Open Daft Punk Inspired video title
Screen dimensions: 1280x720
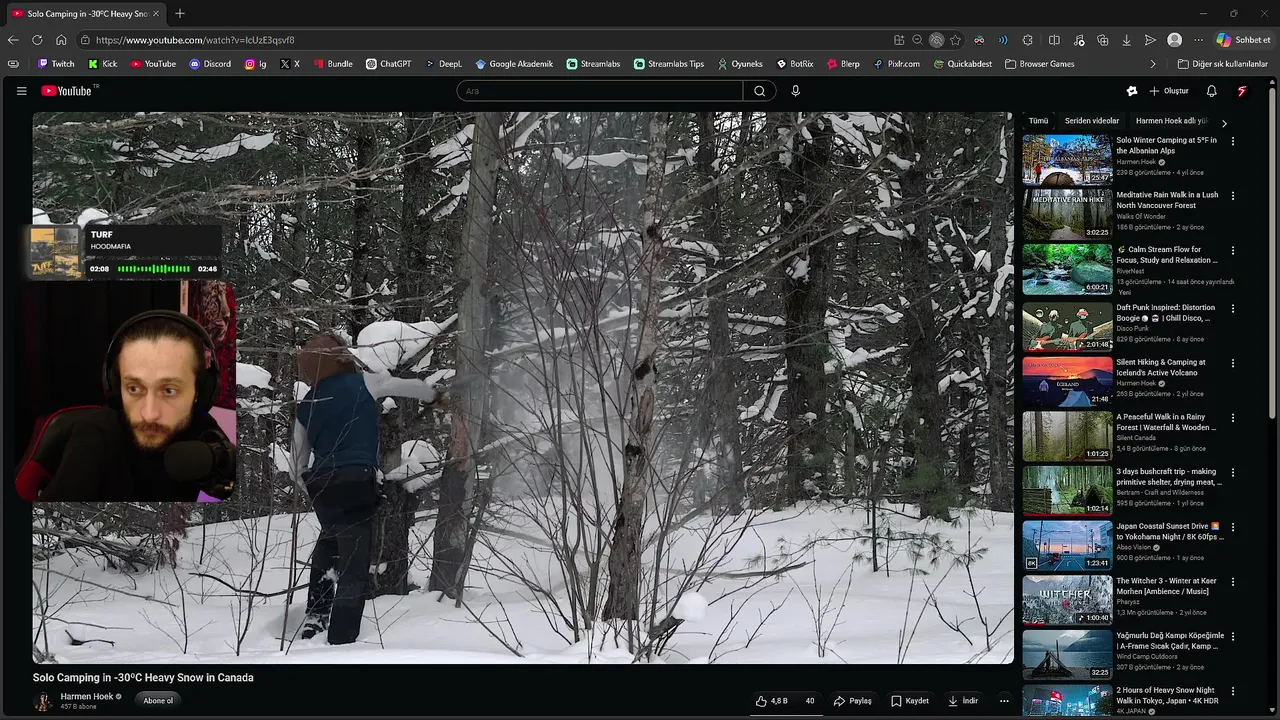pyautogui.click(x=1166, y=313)
